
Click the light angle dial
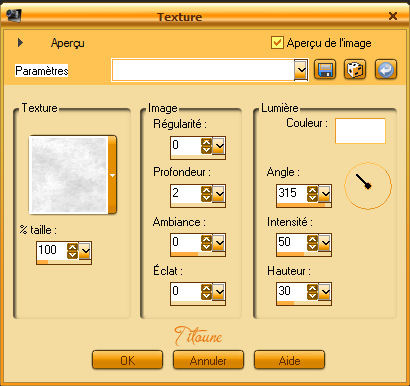(x=368, y=186)
